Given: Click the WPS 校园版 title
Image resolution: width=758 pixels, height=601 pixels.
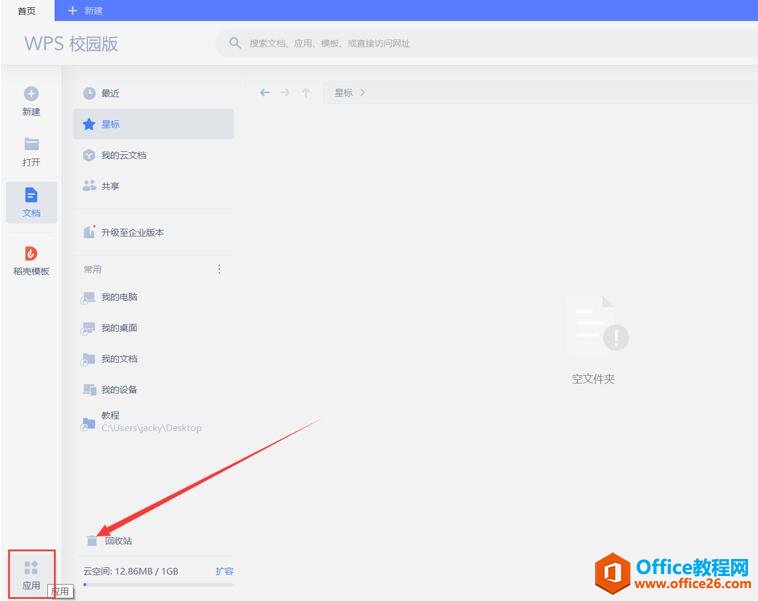Looking at the screenshot, I should [71, 44].
